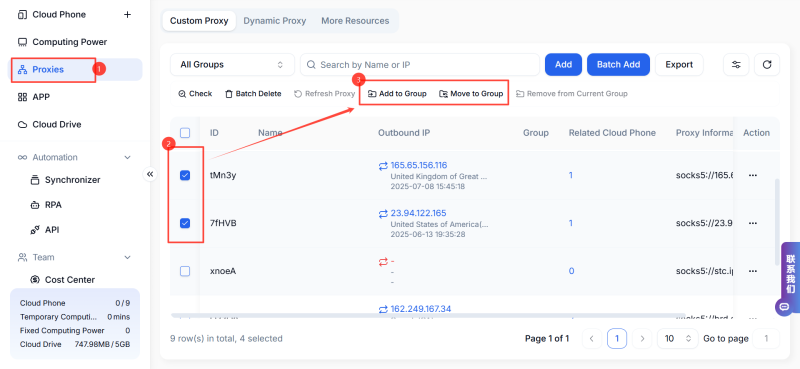Open related cloud phone count for xnoeA
Image resolution: width=800 pixels, height=369 pixels.
pos(571,271)
